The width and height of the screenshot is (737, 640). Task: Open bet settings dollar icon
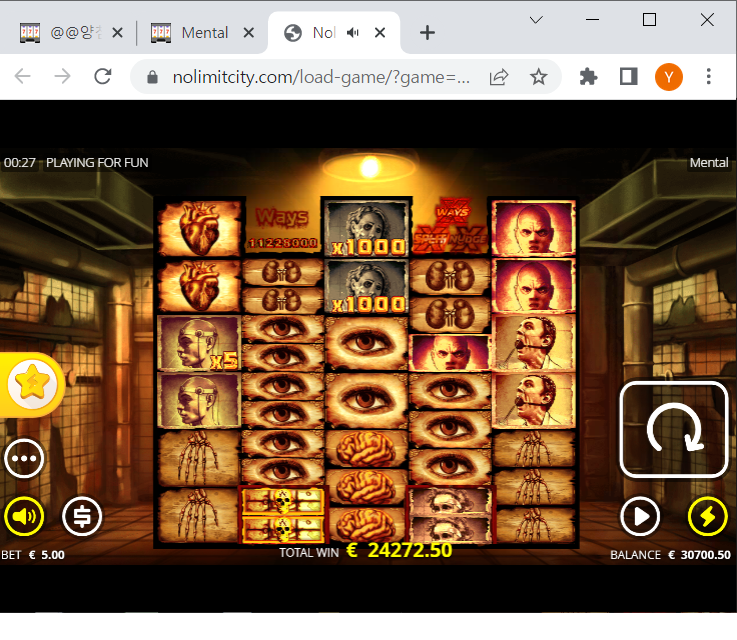tap(82, 516)
